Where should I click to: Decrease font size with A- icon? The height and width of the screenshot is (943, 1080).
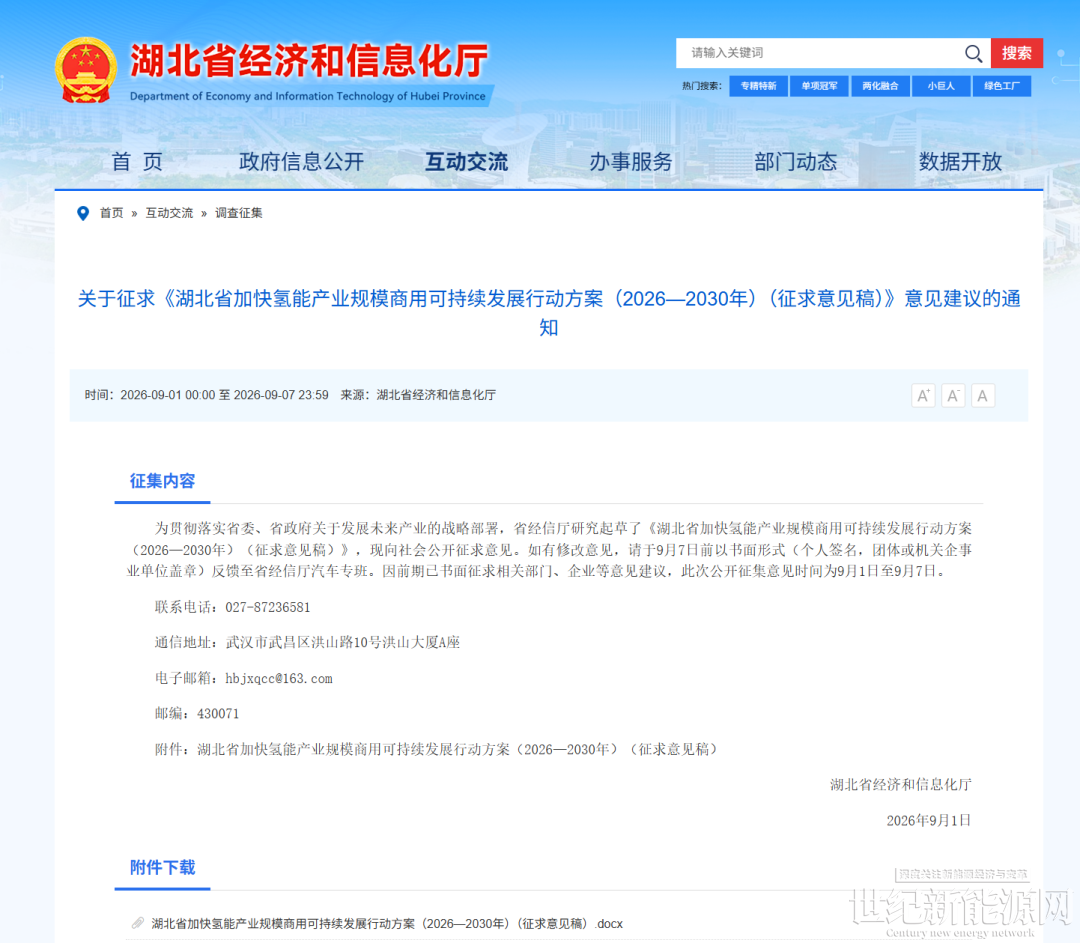(x=953, y=395)
